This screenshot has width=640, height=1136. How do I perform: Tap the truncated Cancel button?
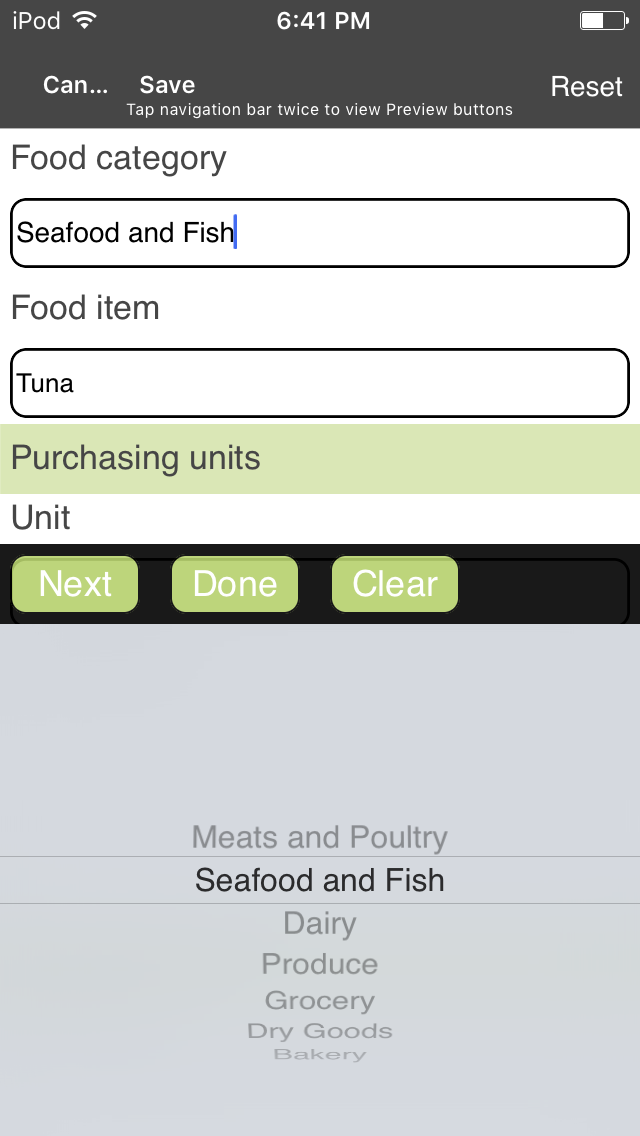coord(75,85)
